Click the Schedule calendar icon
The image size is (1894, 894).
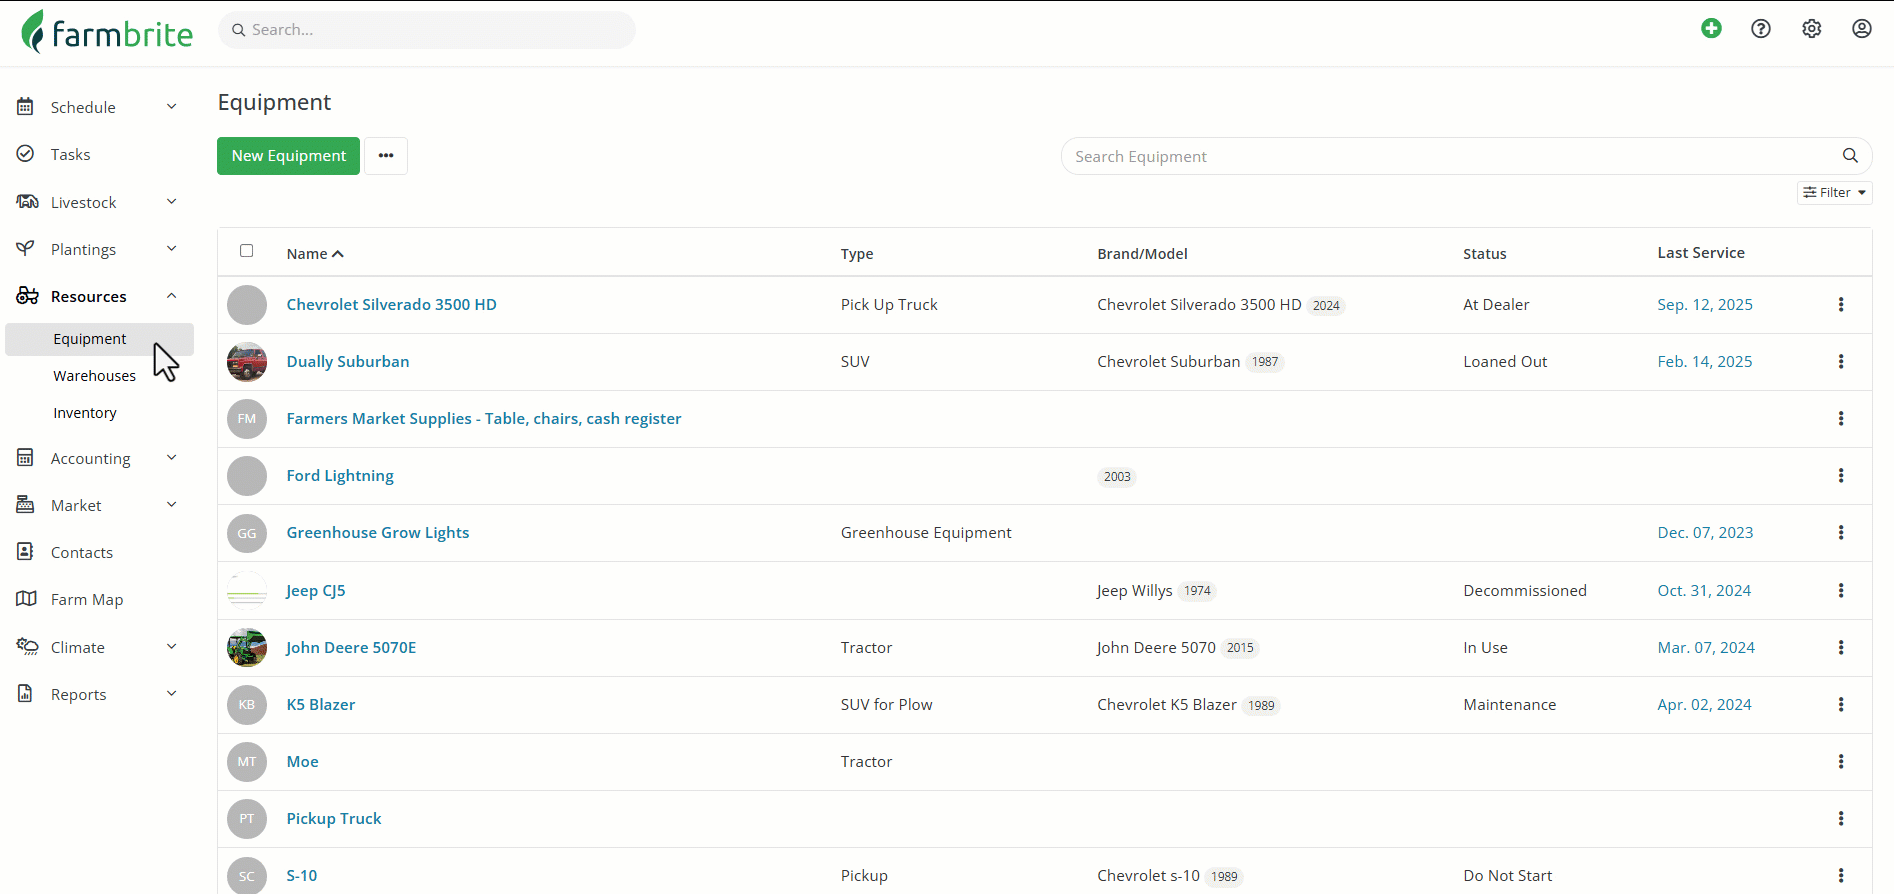tap(26, 107)
